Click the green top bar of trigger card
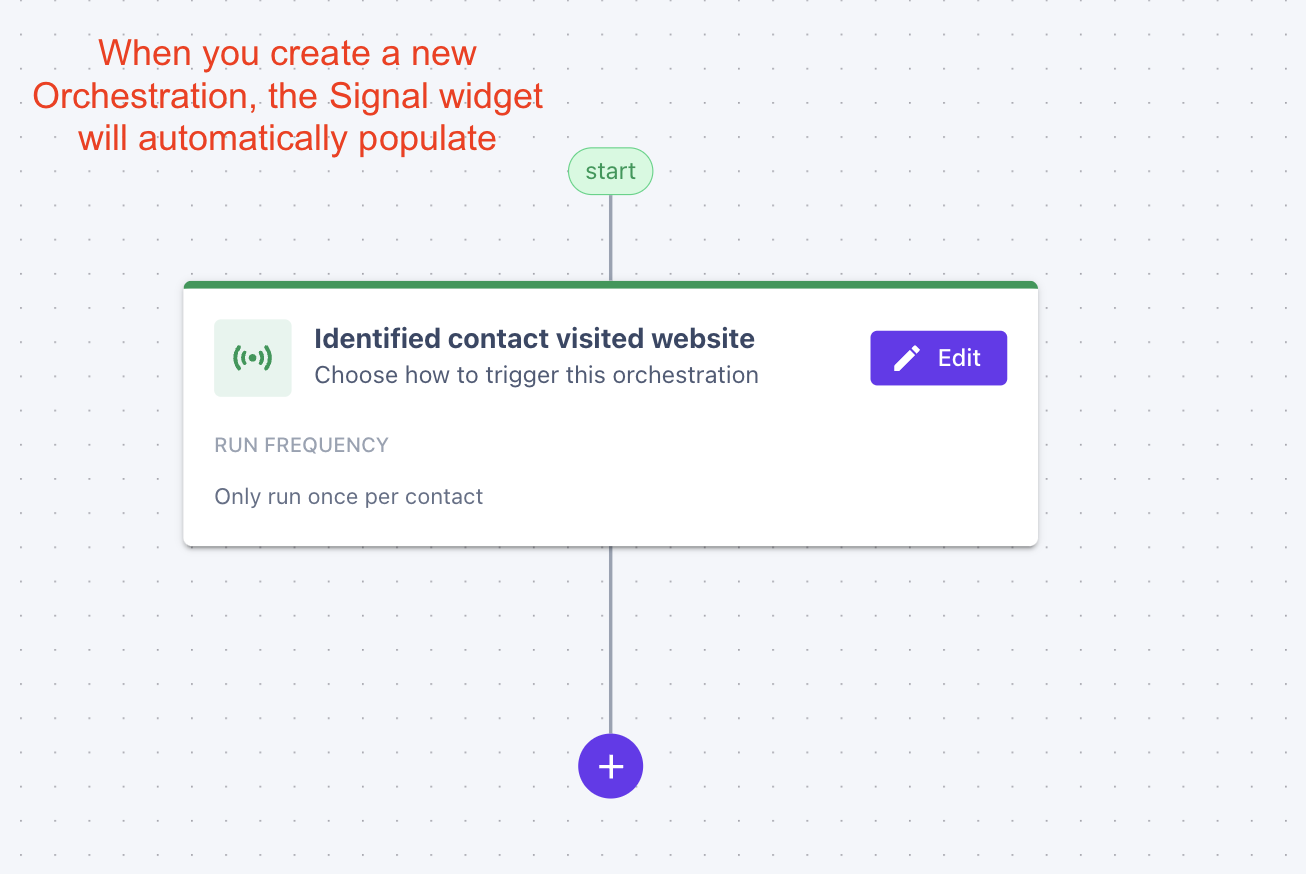Image resolution: width=1306 pixels, height=874 pixels. 610,285
